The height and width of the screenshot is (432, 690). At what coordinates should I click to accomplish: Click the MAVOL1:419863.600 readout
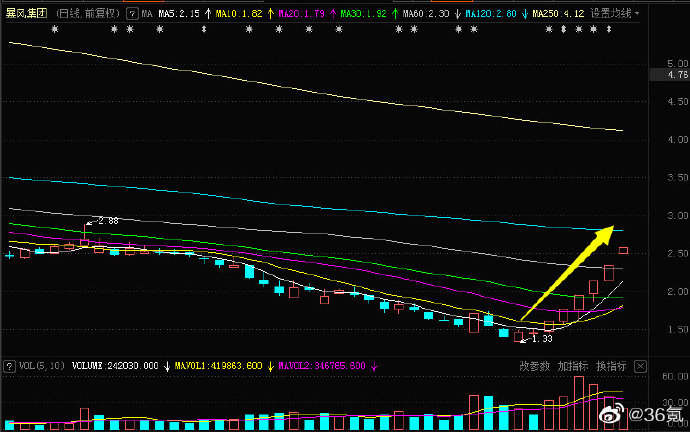click(x=218, y=366)
